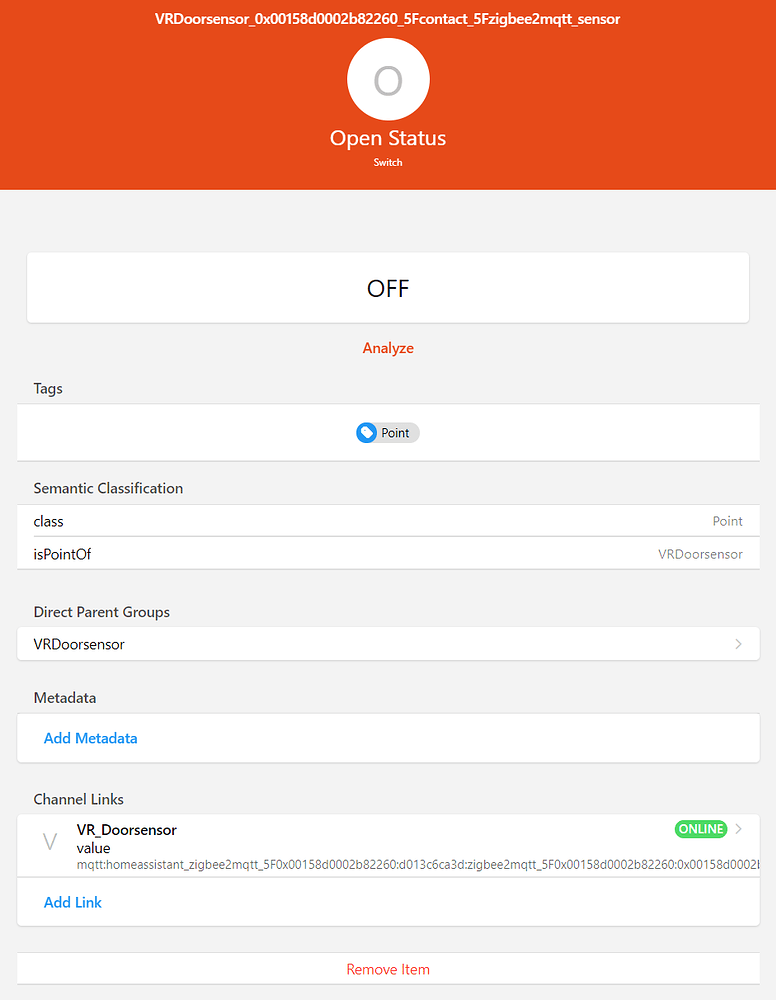Click the Switch label under Open Status
This screenshot has height=1000, width=776.
[388, 161]
